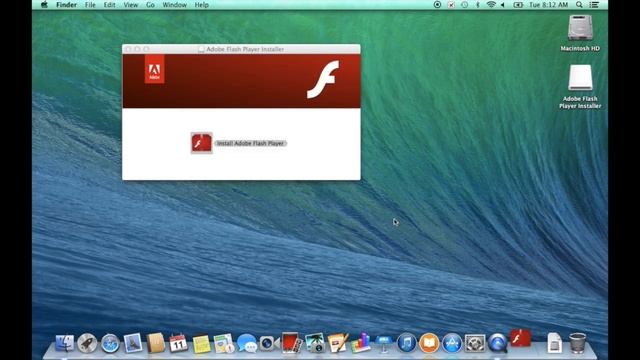Click the red Flash installer Dock icon

[x=520, y=338]
